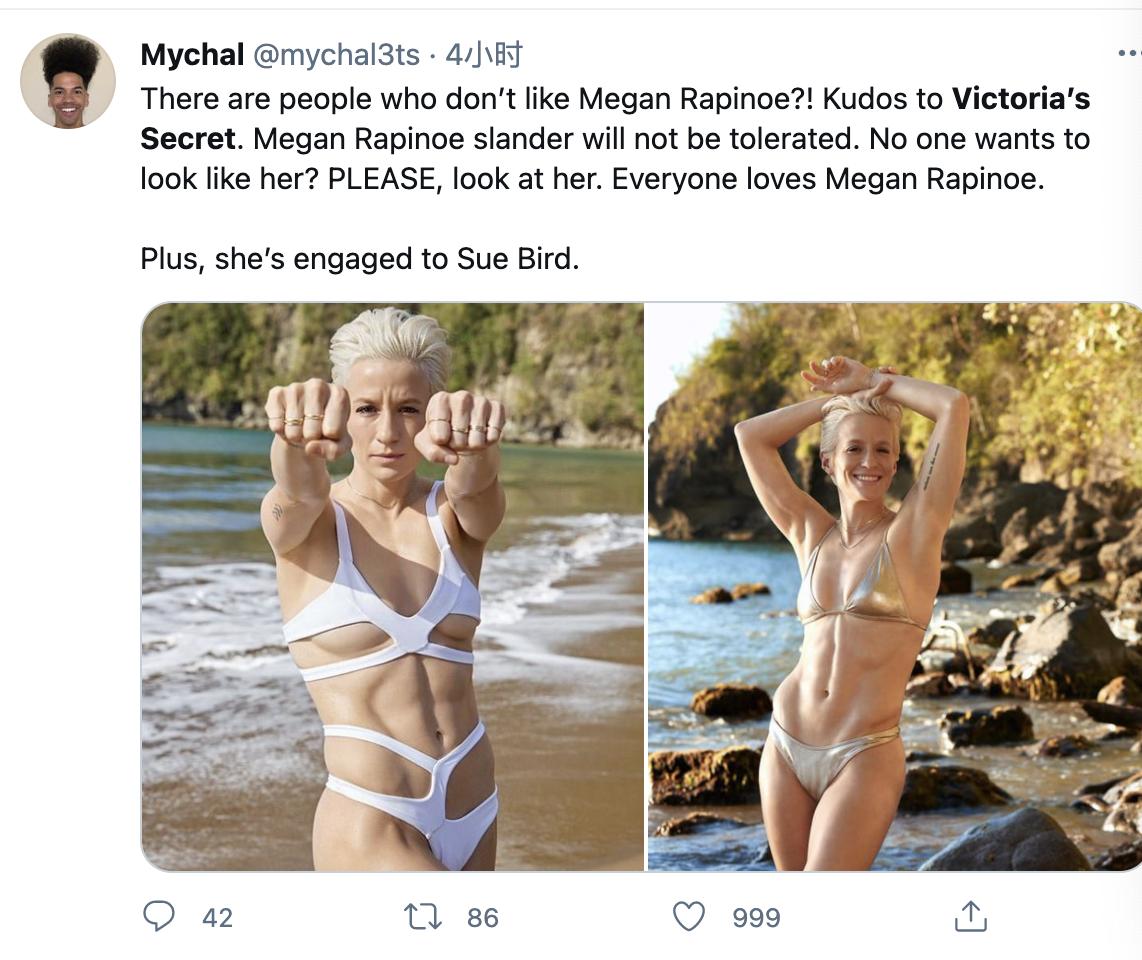This screenshot has width=1142, height=960.
Task: Open the share menu from the upload arrow
Action: [971, 916]
